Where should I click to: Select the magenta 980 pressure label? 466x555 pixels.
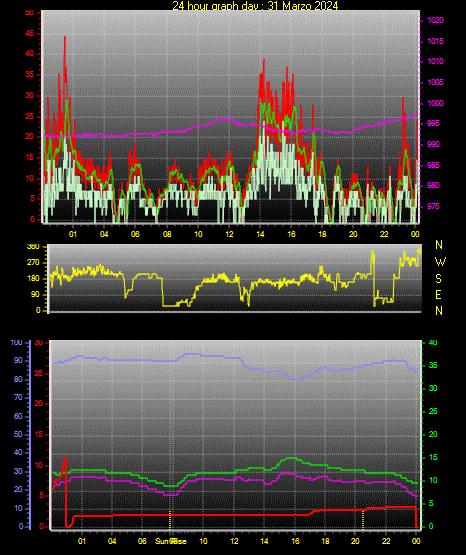433,185
